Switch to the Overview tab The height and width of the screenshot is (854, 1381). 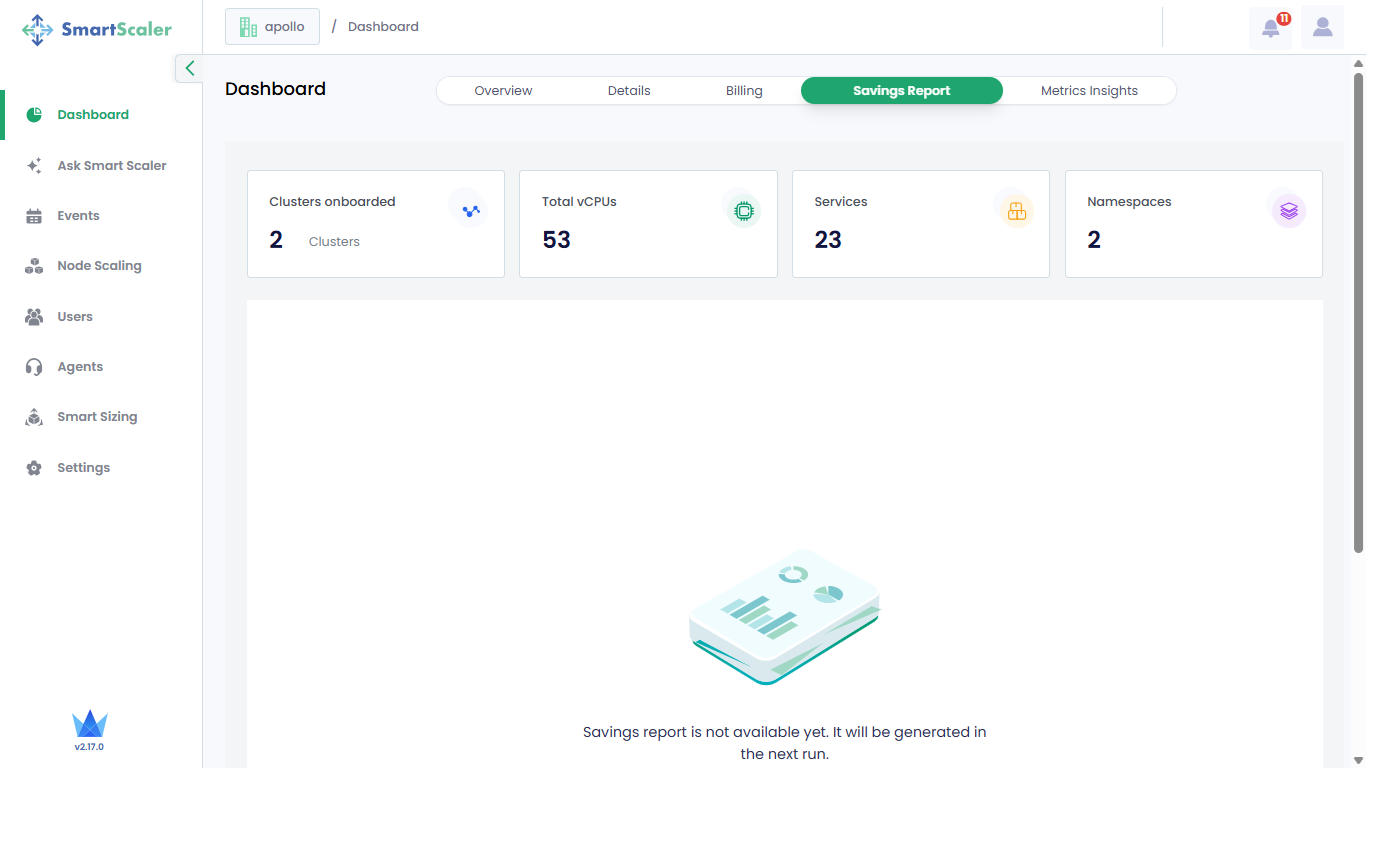[x=503, y=91]
